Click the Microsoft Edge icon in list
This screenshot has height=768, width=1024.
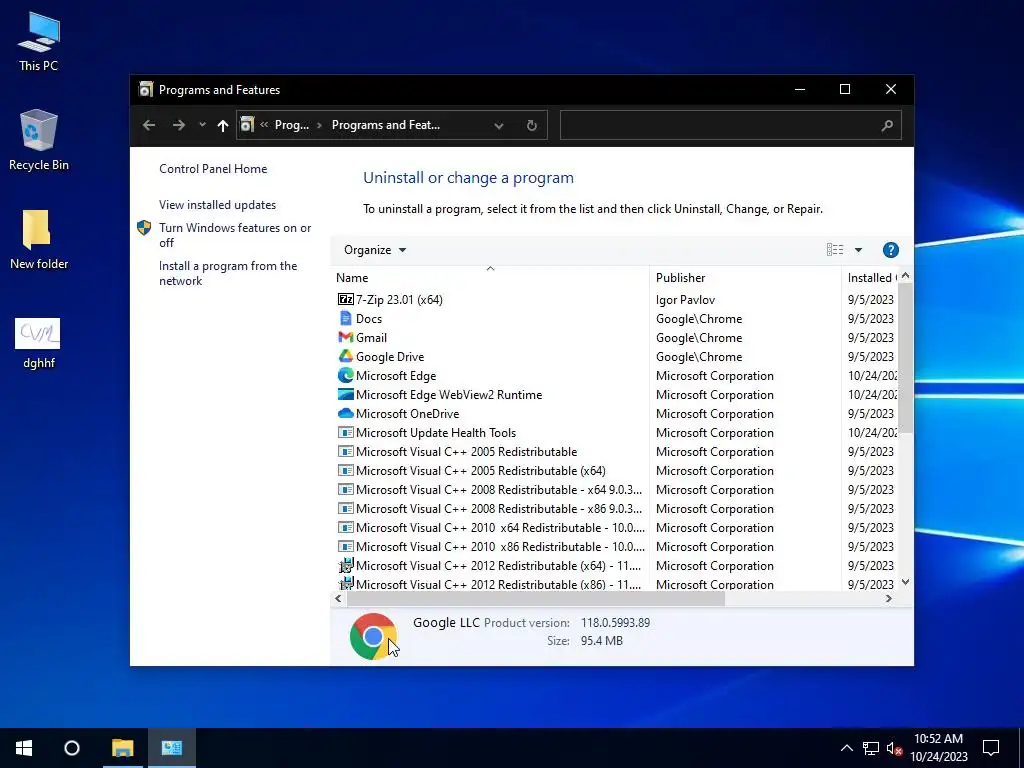click(x=345, y=375)
